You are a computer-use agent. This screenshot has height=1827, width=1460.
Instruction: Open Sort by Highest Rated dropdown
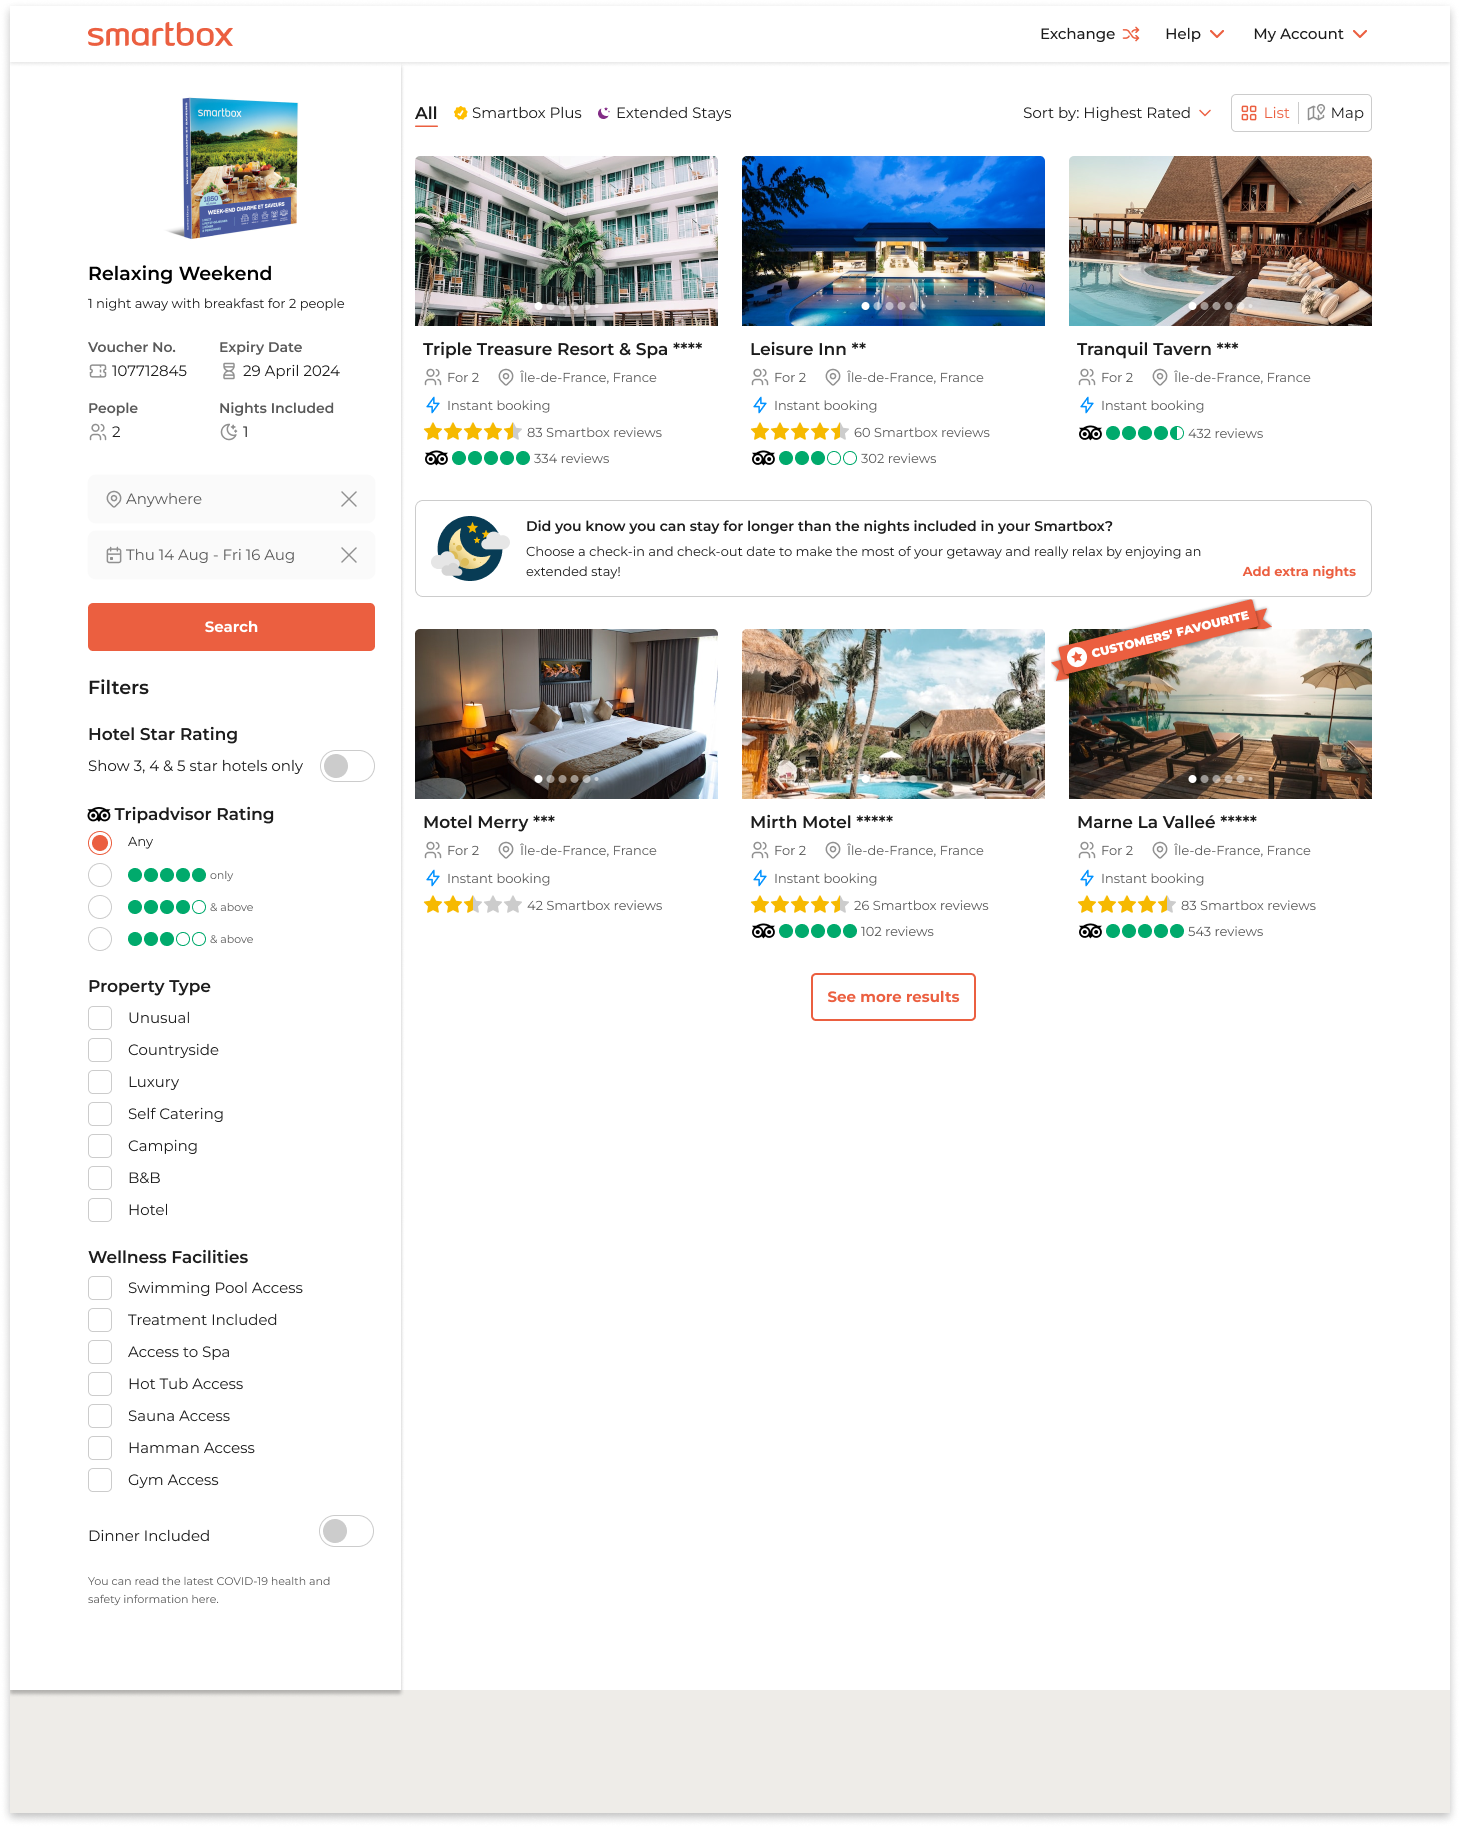pos(1117,113)
